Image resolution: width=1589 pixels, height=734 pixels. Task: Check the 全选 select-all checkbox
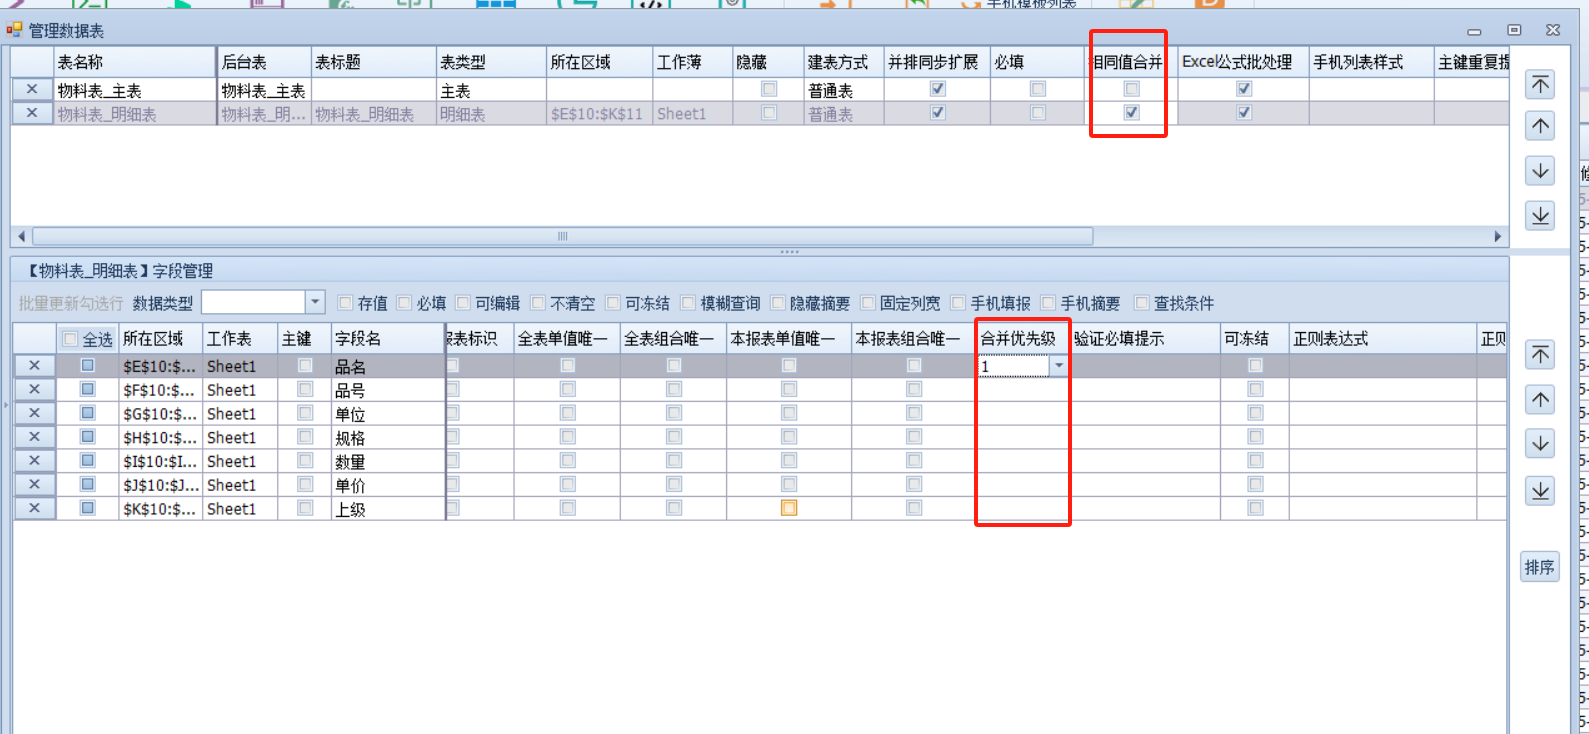(70, 339)
